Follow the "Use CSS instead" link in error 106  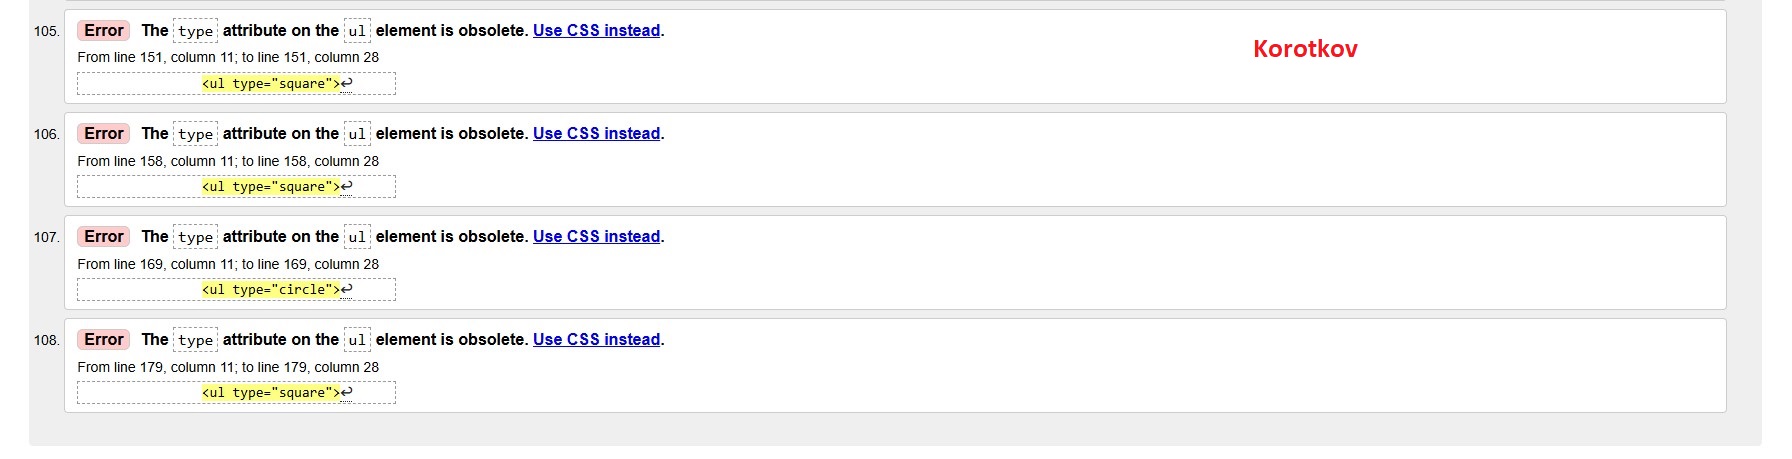pos(596,134)
